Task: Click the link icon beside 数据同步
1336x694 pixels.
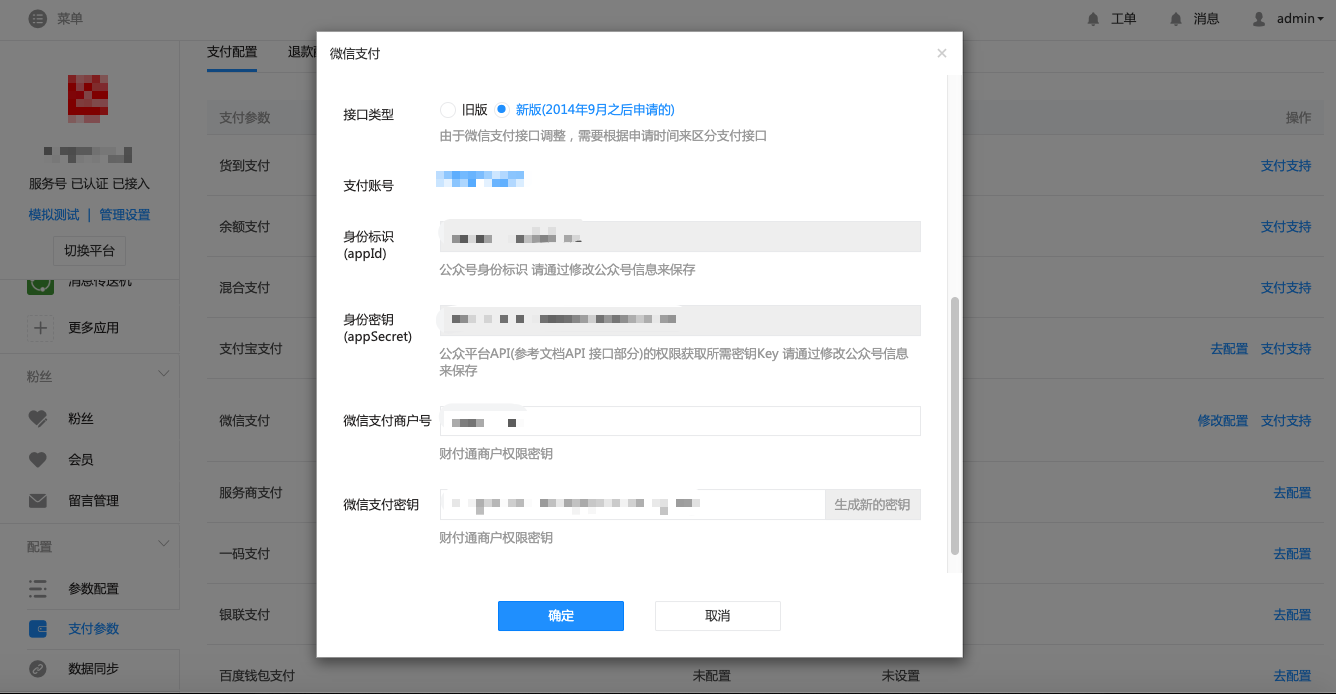Action: coord(38,669)
